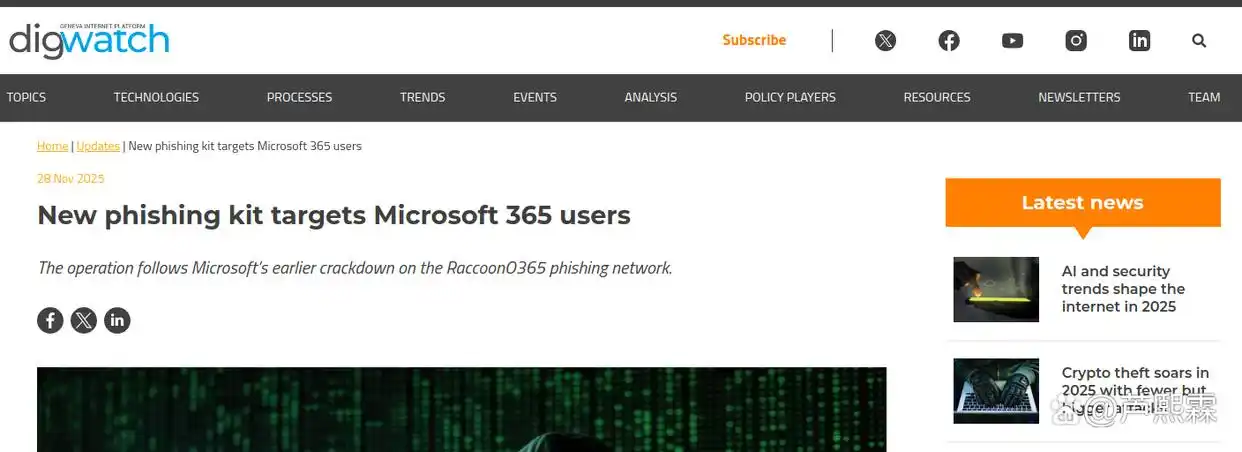
Task: Select the Policy Players menu item
Action: tap(790, 97)
